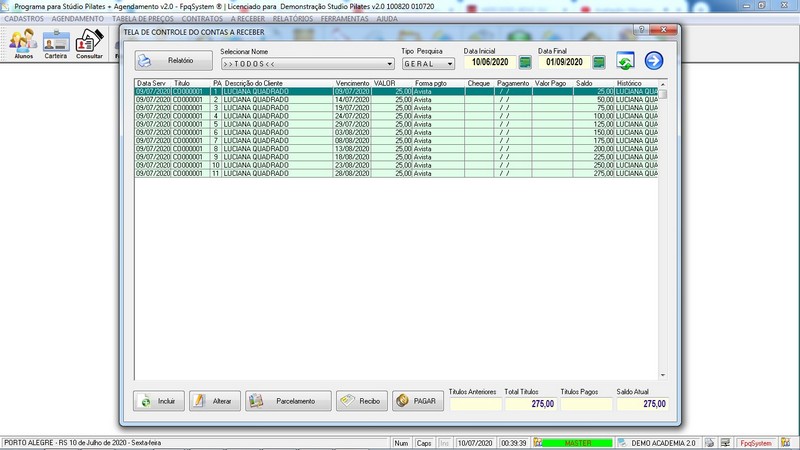Click the Incluir button
800x450 pixels.
pyautogui.click(x=159, y=401)
